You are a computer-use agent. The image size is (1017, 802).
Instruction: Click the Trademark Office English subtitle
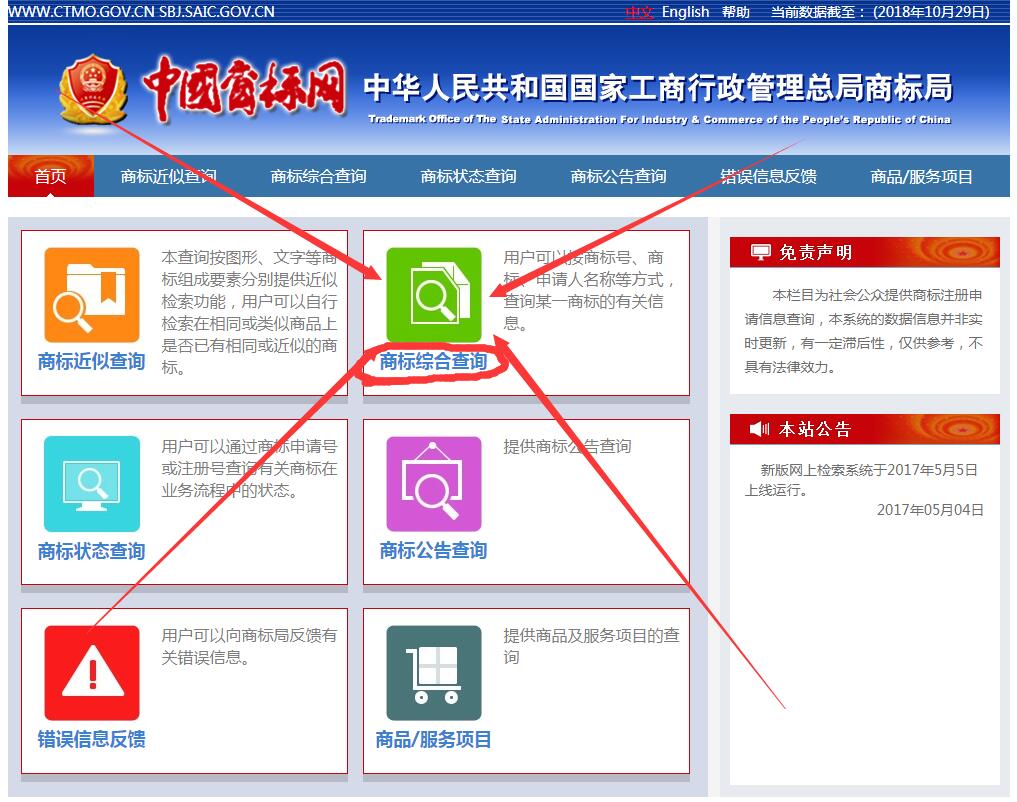(x=660, y=119)
